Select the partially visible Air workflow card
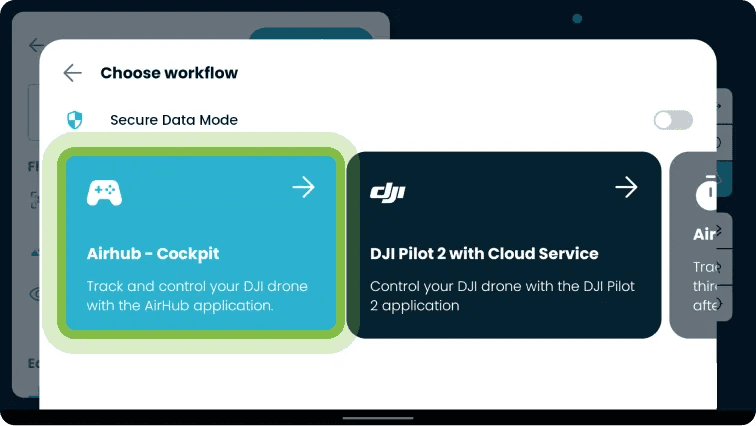This screenshot has width=756, height=426. click(x=693, y=245)
